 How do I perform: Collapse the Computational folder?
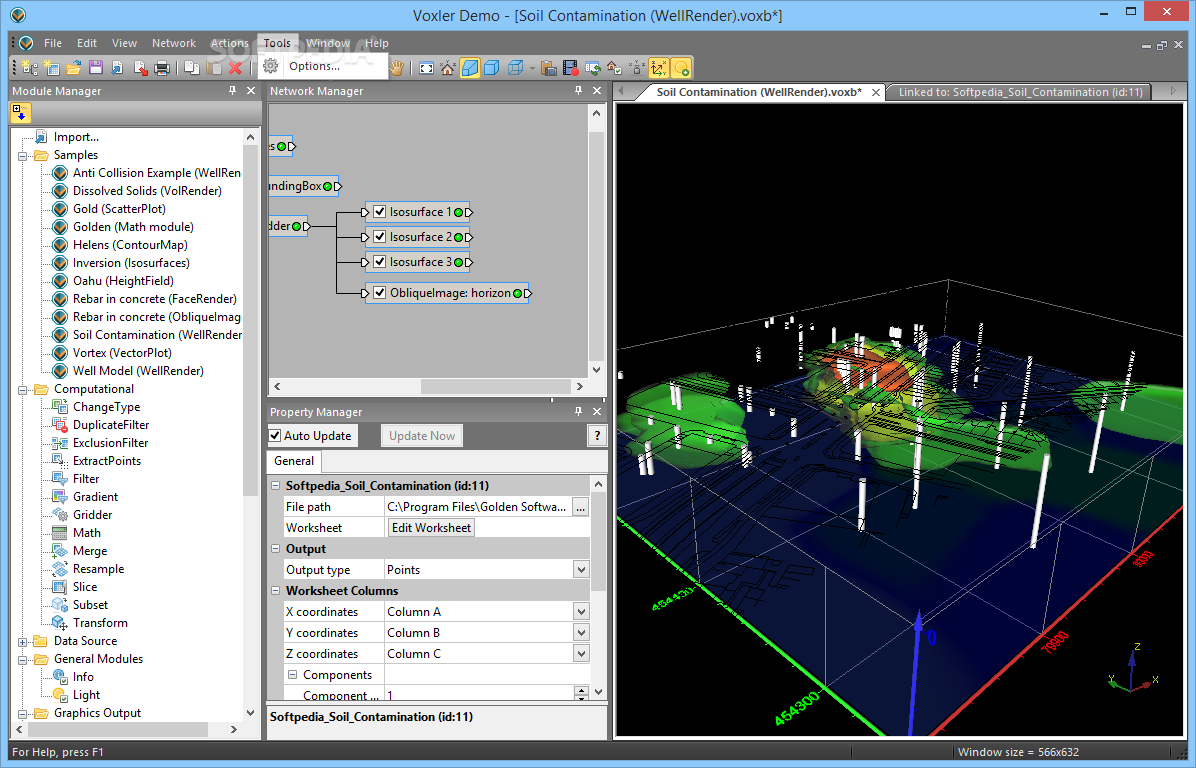click(22, 390)
